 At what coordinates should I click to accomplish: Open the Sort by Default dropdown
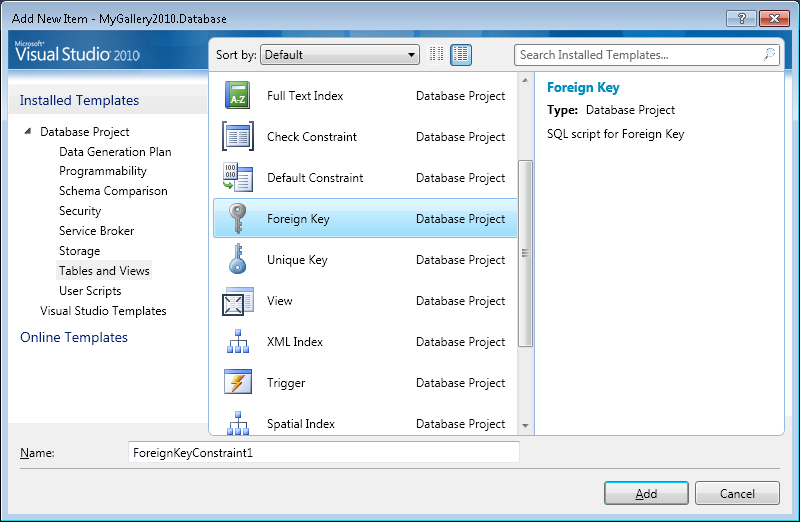tap(340, 55)
